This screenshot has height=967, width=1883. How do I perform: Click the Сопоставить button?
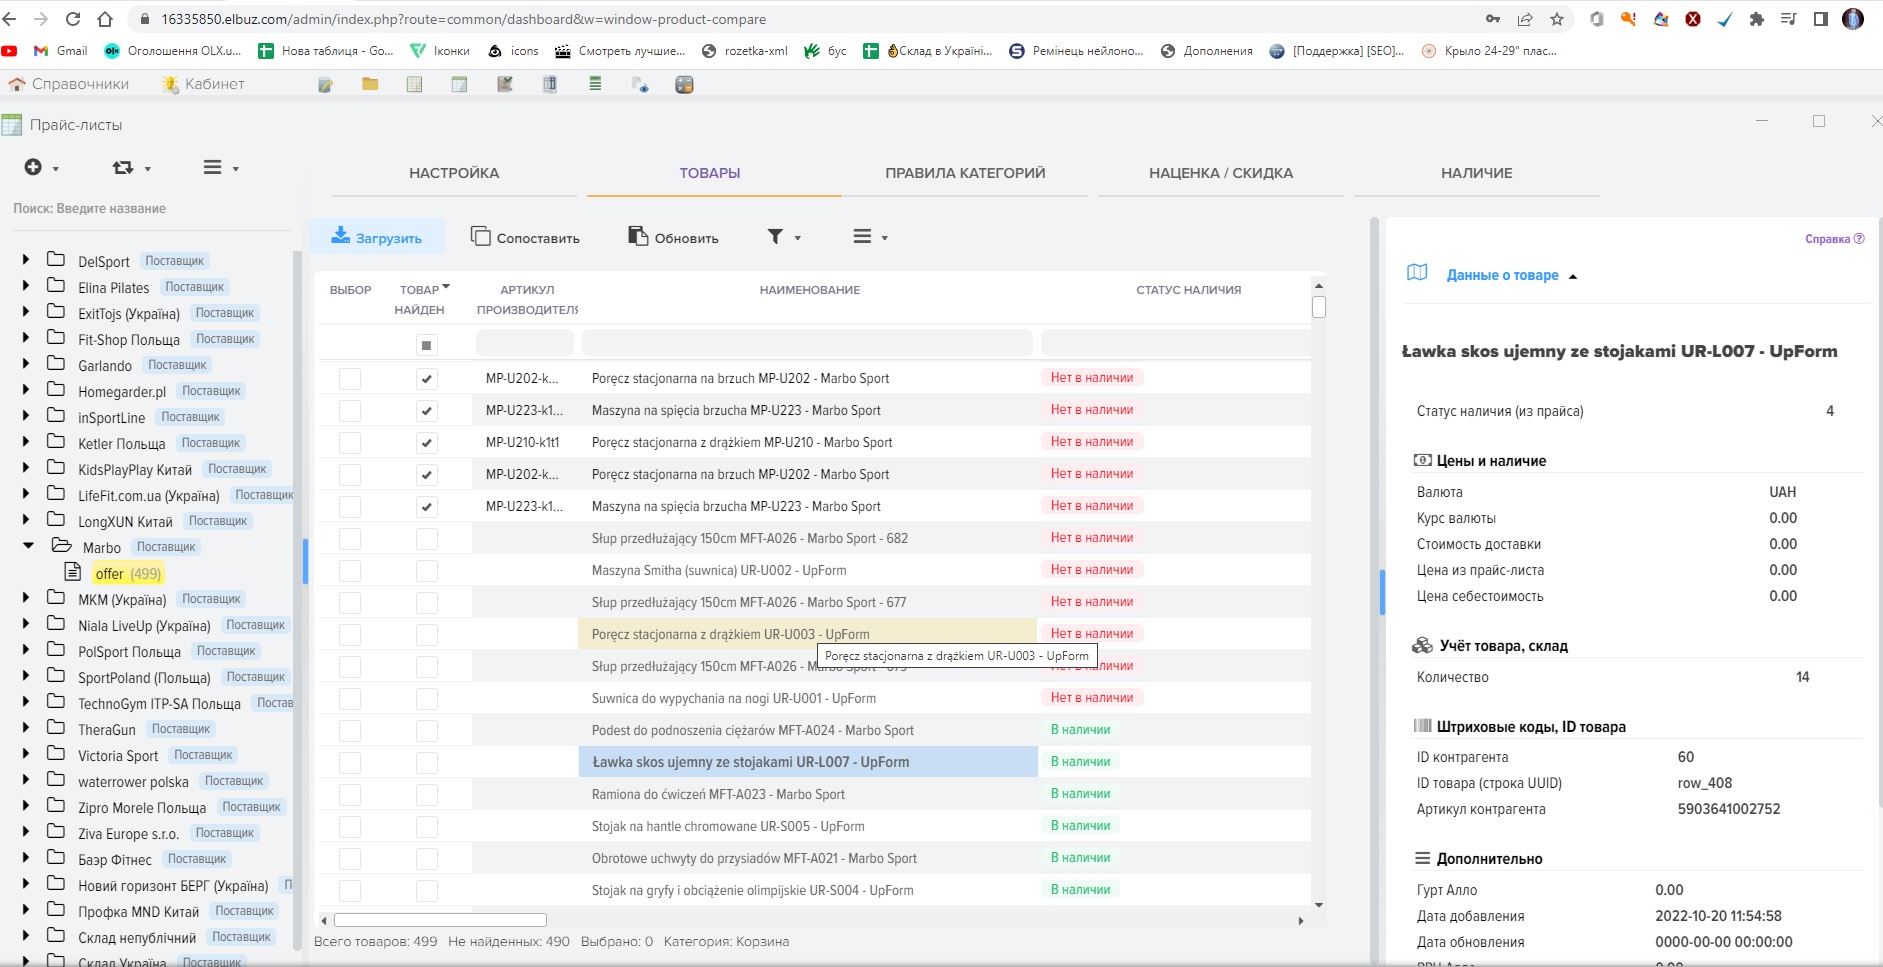coord(525,237)
